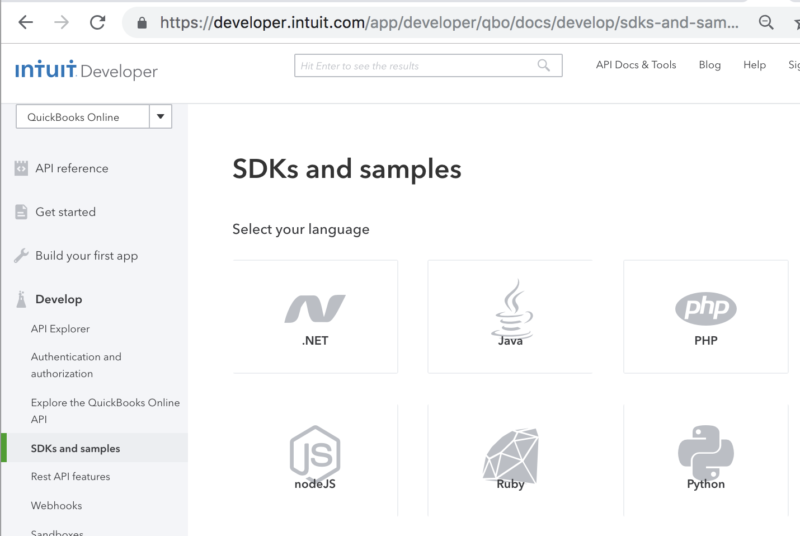Click the wrench icon for Build your first app

pos(21,256)
